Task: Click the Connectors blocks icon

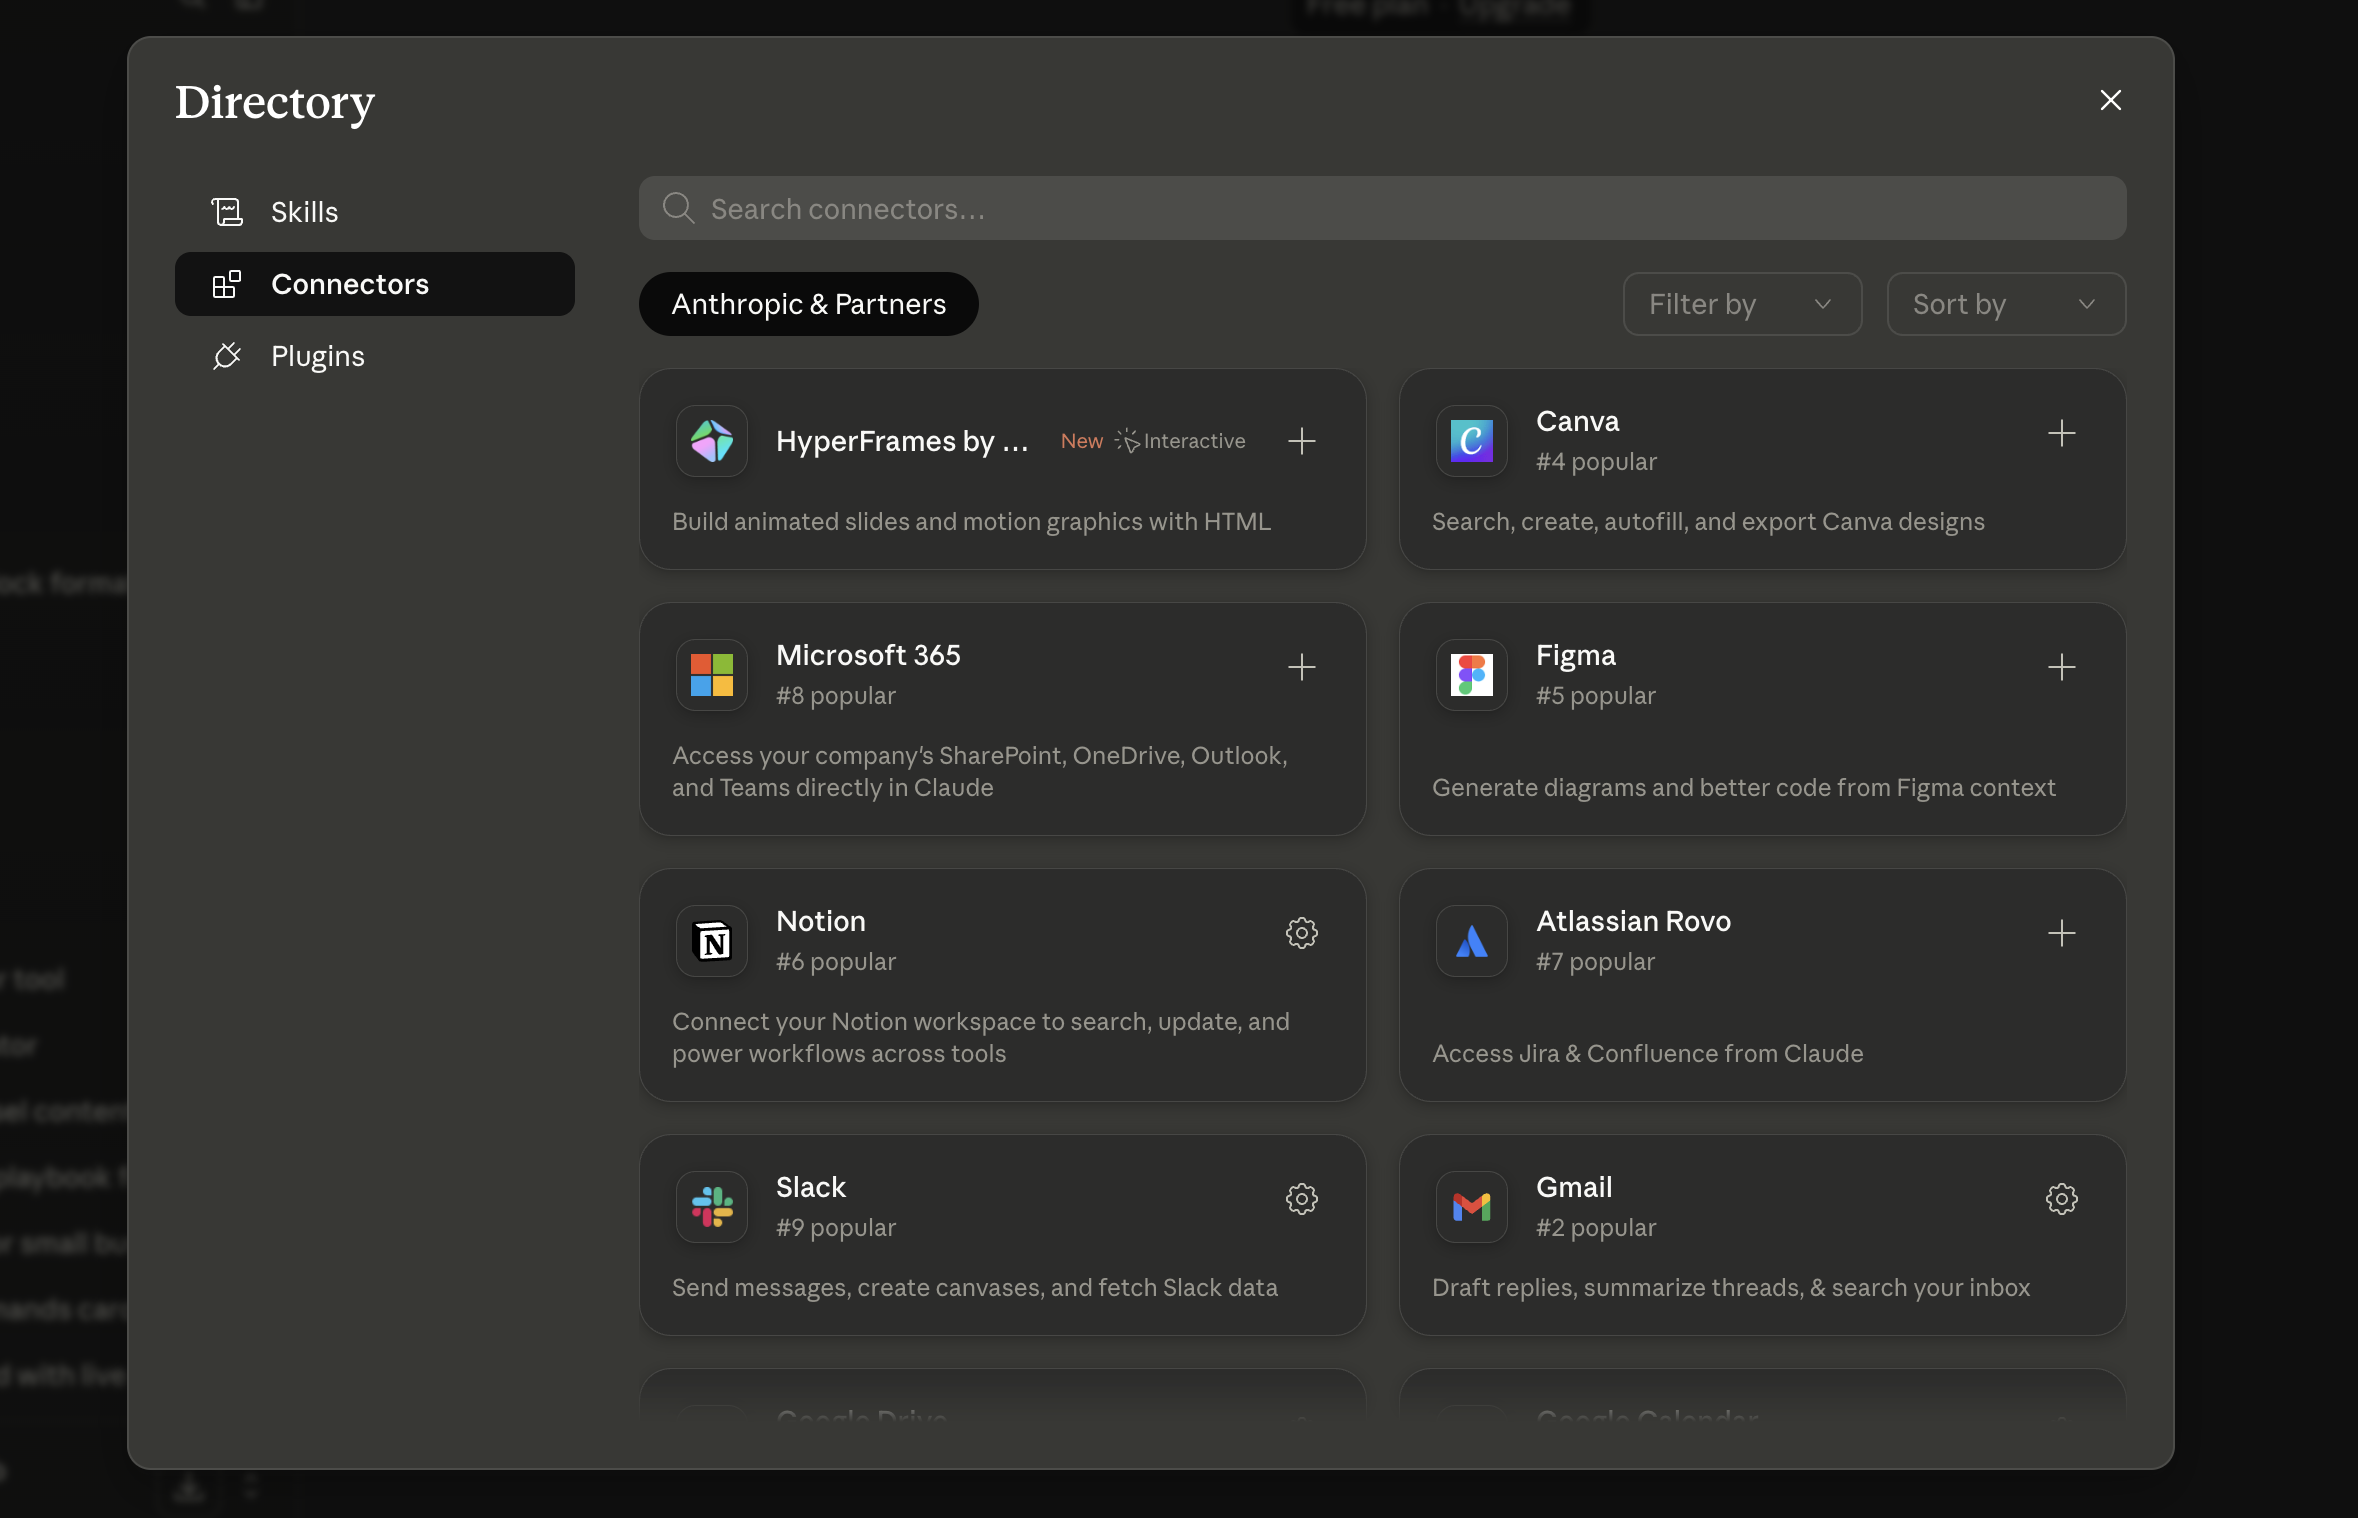Action: (227, 284)
